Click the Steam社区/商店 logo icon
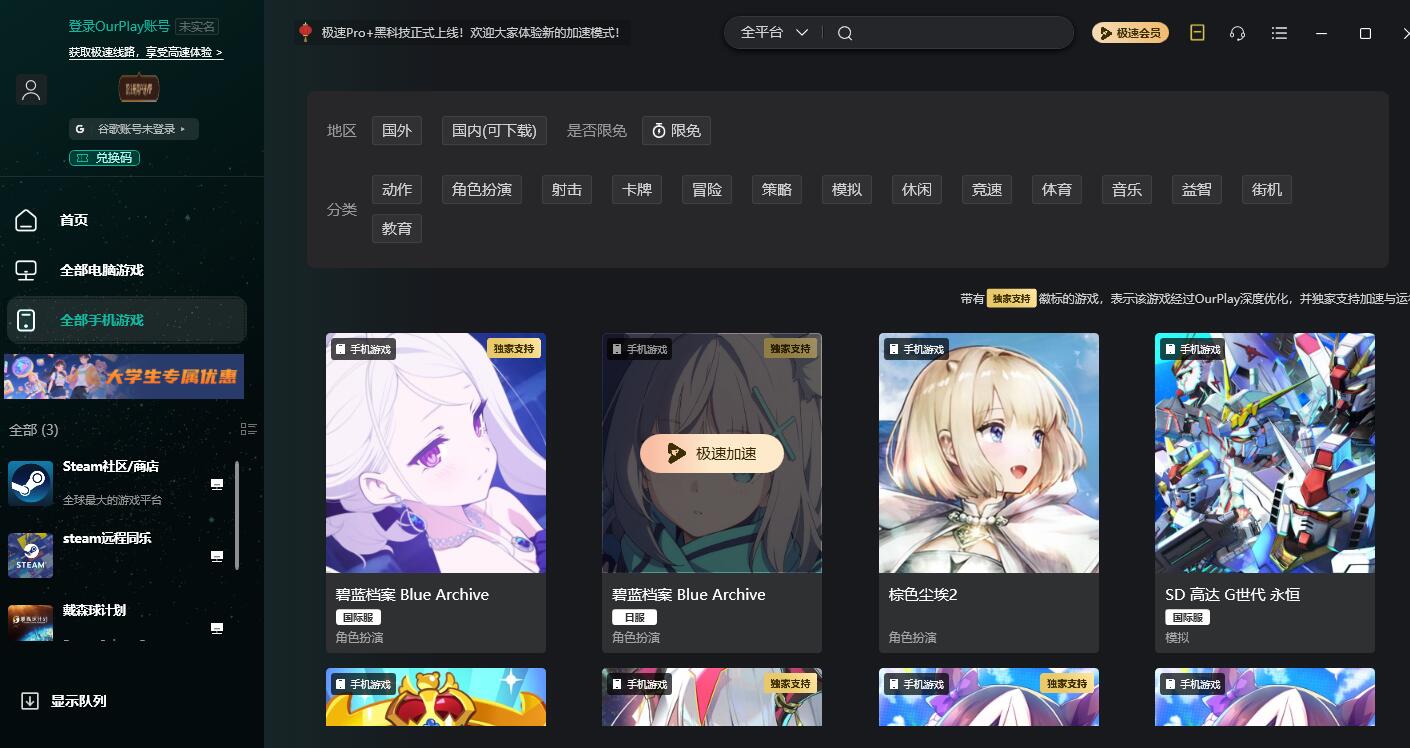The height and width of the screenshot is (748, 1410). (30, 483)
